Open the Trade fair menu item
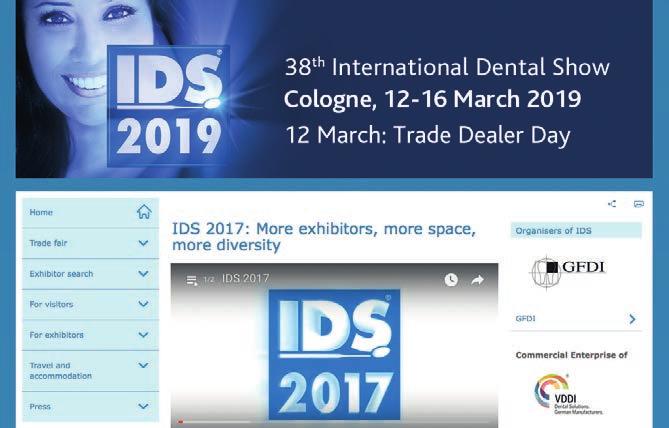The width and height of the screenshot is (669, 428). pyautogui.click(x=90, y=243)
